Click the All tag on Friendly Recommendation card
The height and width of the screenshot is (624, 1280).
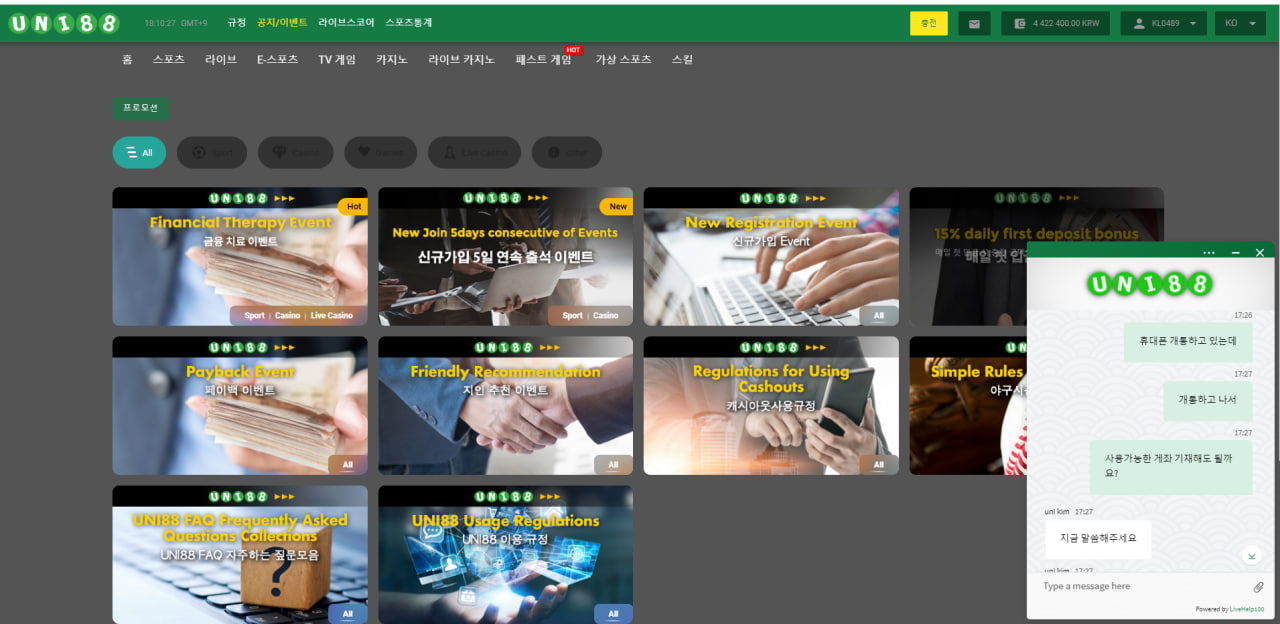click(613, 465)
